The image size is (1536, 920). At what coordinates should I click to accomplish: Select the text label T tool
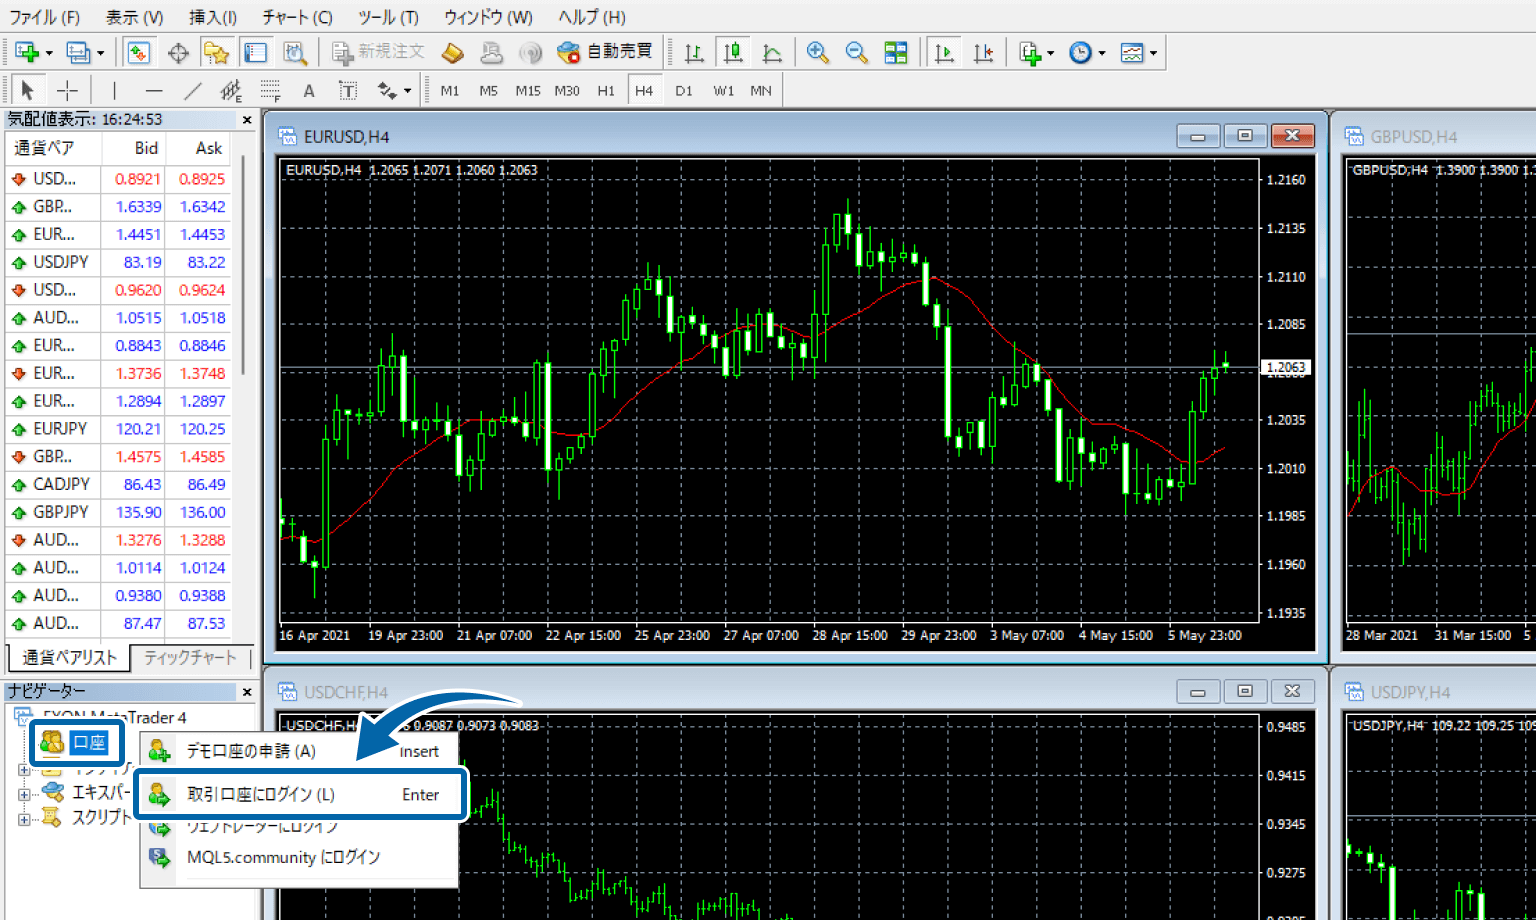348,90
